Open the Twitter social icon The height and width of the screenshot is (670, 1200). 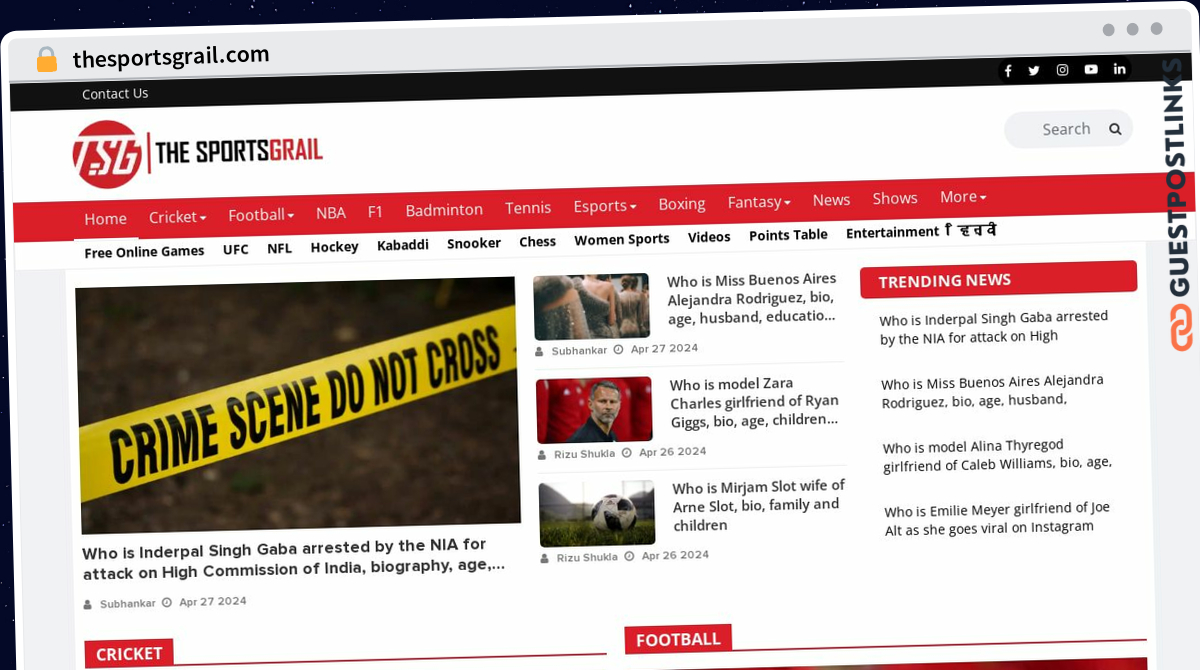click(x=1034, y=70)
